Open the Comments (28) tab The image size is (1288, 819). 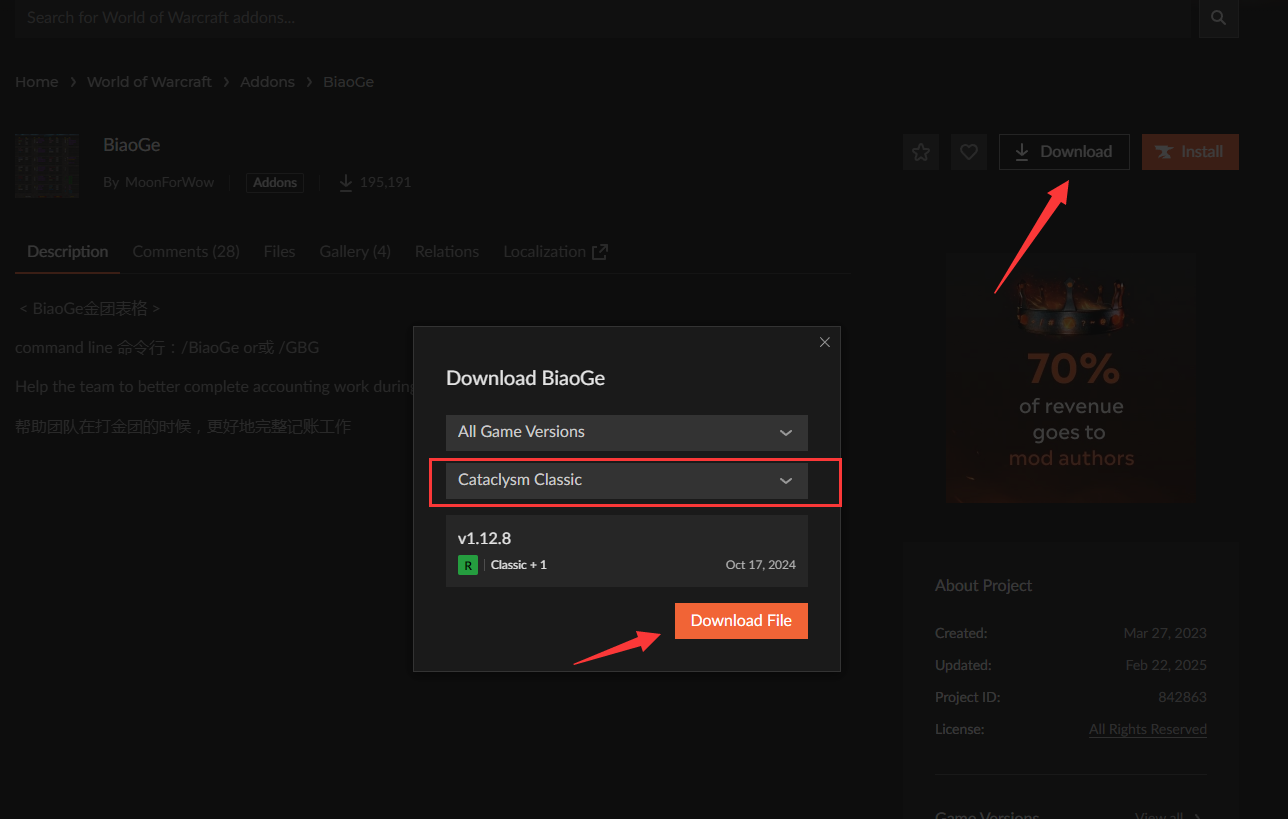(x=186, y=252)
